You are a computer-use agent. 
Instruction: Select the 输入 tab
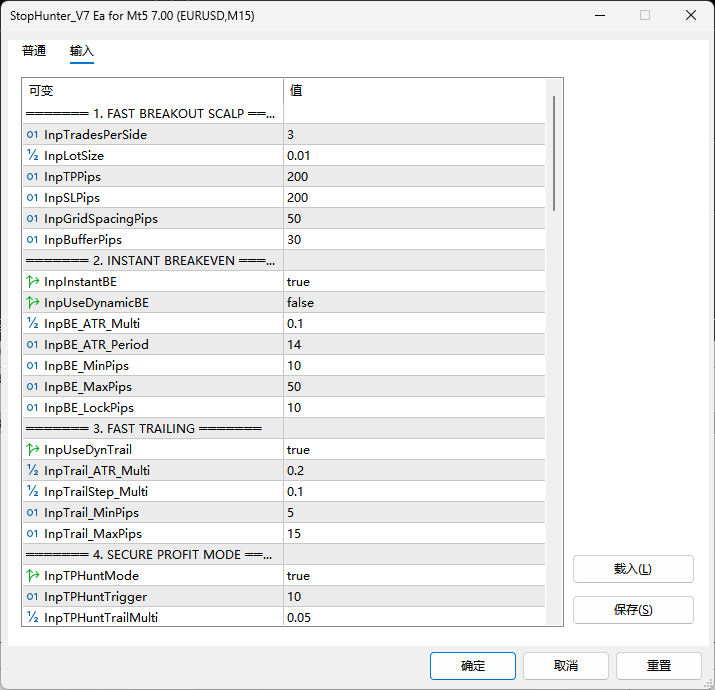point(82,51)
